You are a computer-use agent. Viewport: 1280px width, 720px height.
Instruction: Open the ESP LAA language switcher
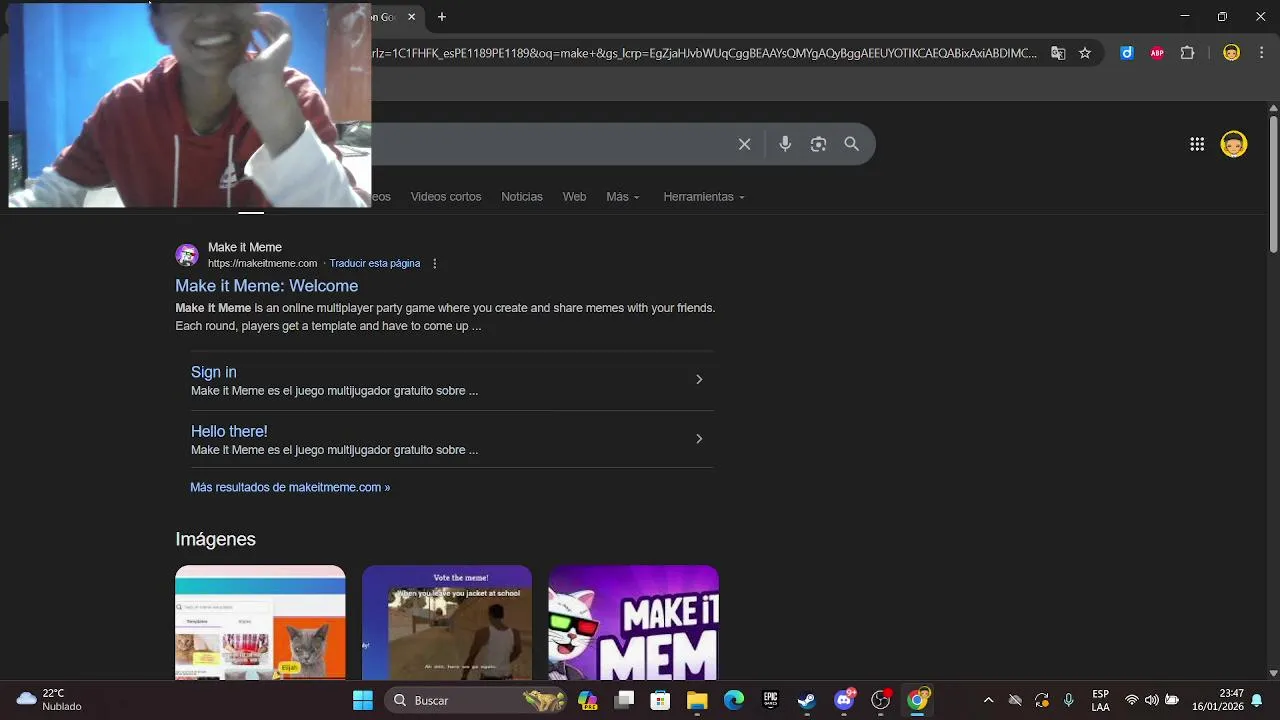click(x=1100, y=700)
